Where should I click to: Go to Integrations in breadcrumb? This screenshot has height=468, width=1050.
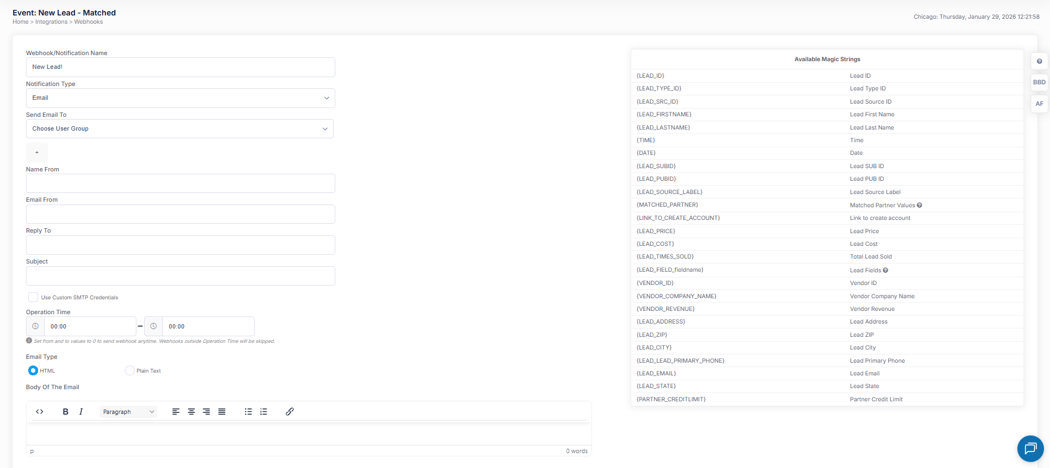click(51, 21)
